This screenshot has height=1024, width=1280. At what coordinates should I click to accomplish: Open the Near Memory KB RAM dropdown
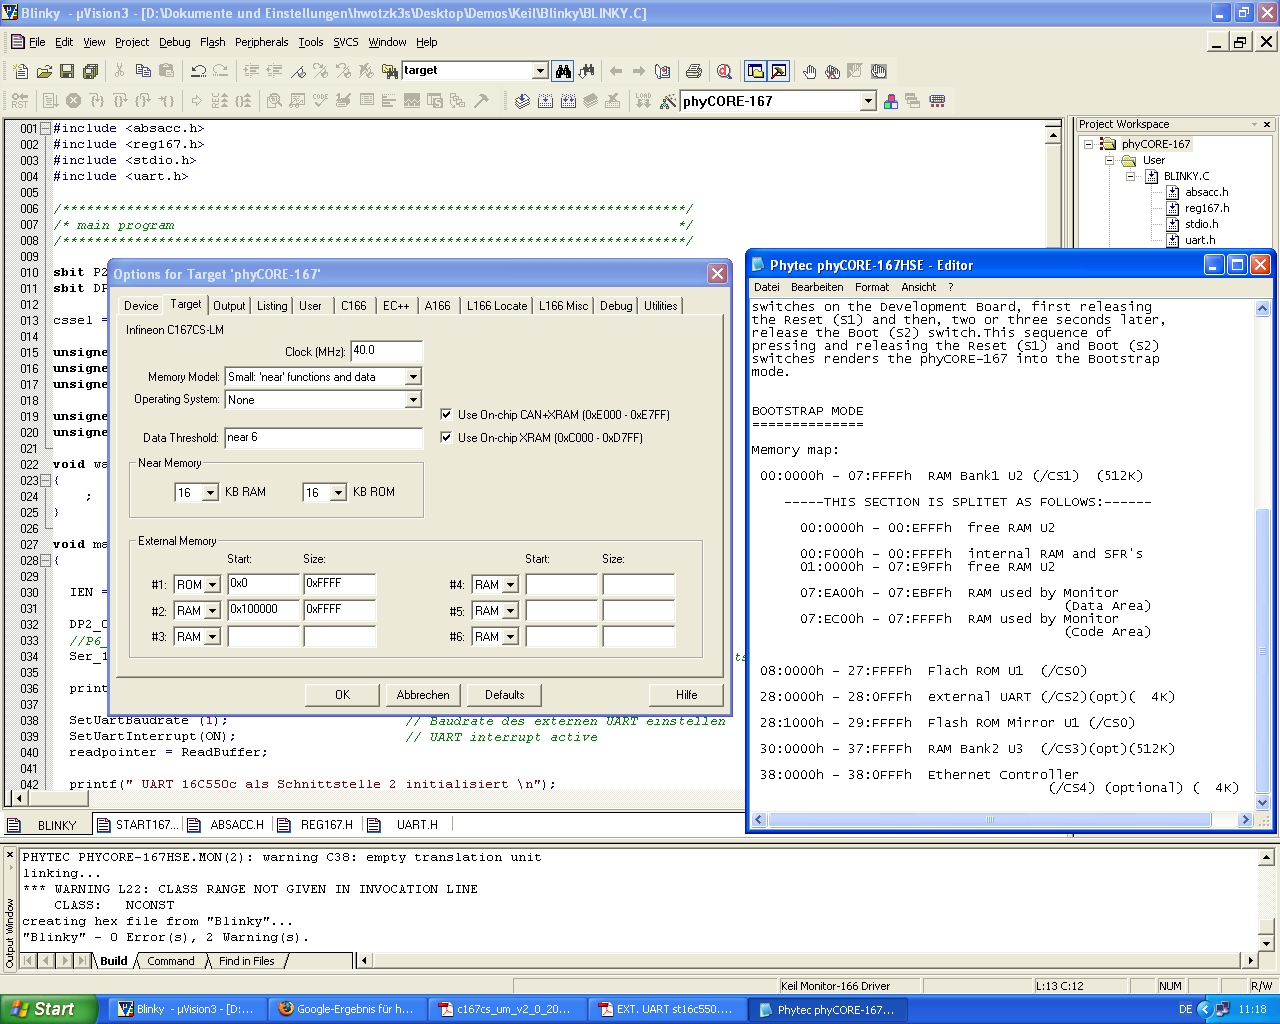[210, 493]
